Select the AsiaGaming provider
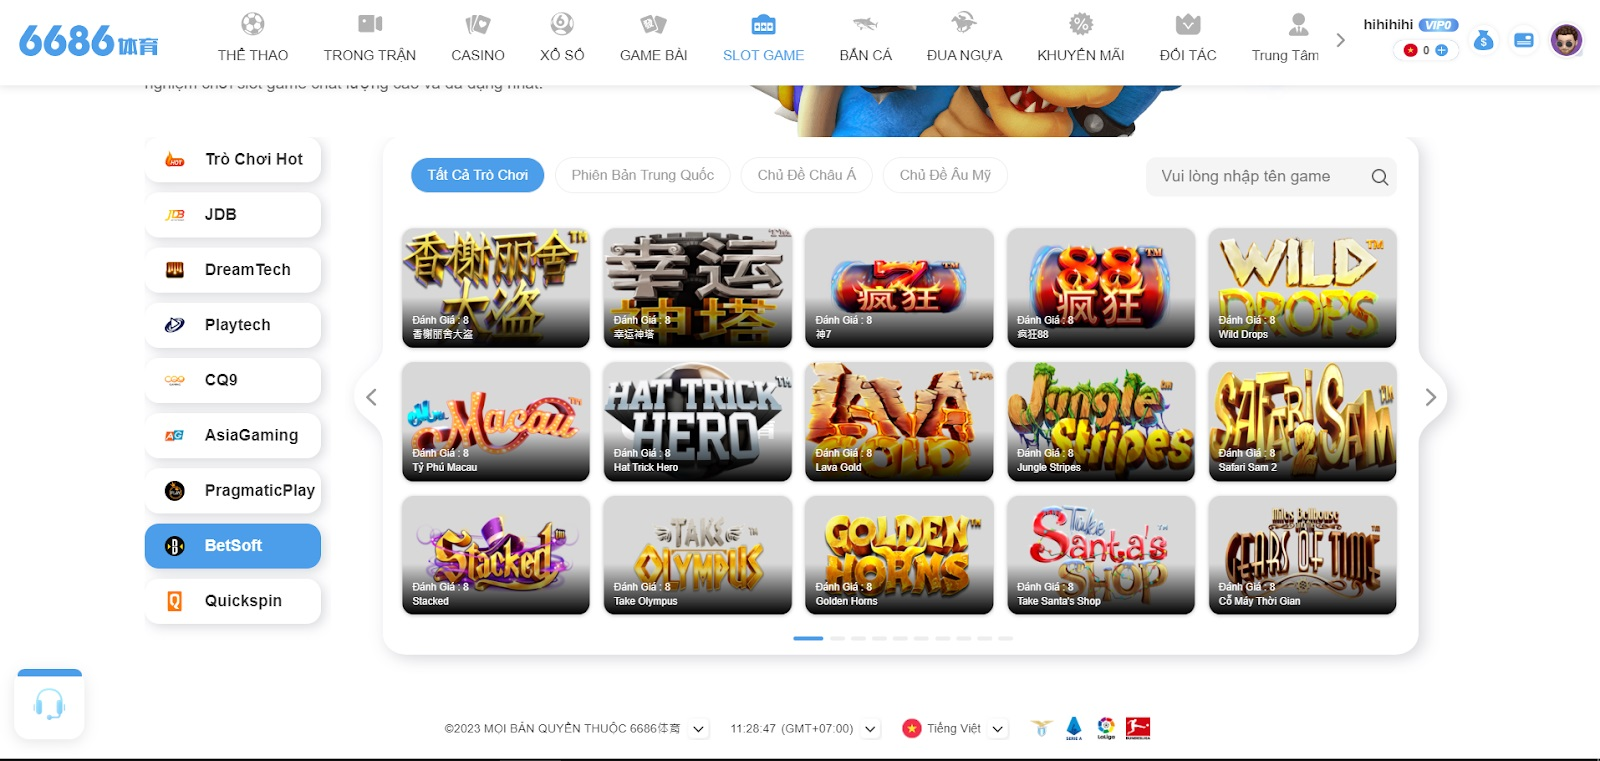Screen dimensions: 1600x761 click(233, 435)
